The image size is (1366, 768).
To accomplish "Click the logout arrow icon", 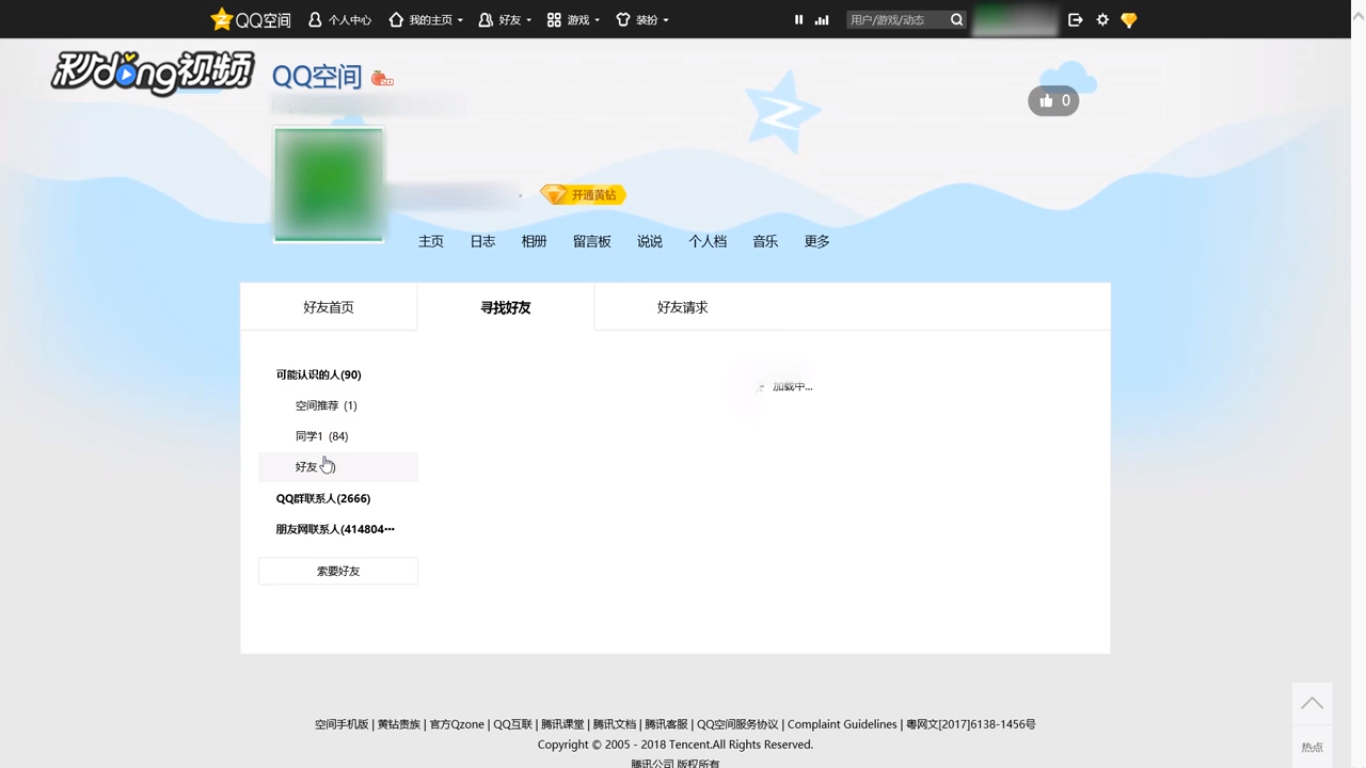I will (1075, 20).
